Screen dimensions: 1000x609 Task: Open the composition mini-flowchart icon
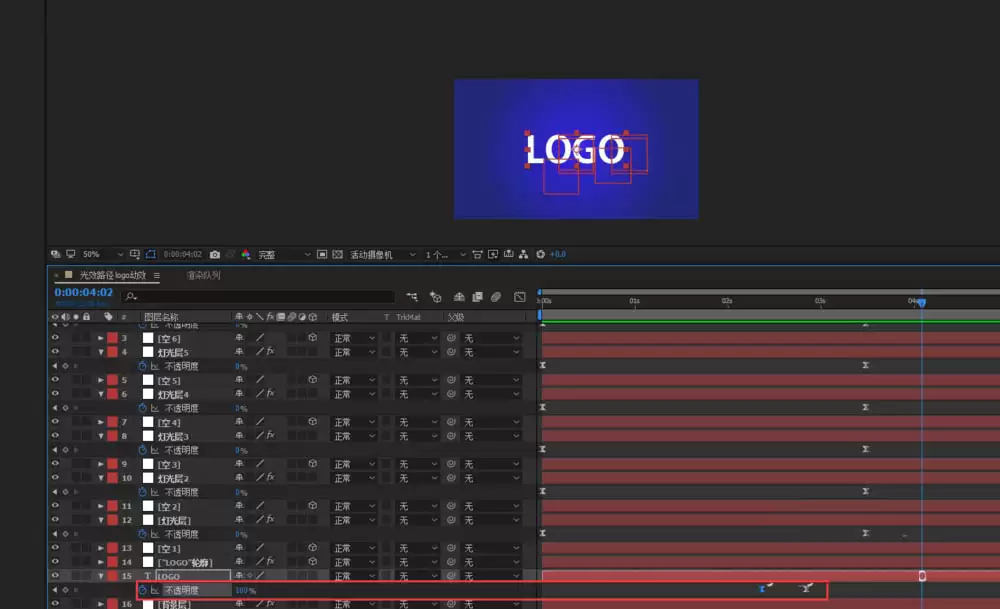tap(412, 297)
